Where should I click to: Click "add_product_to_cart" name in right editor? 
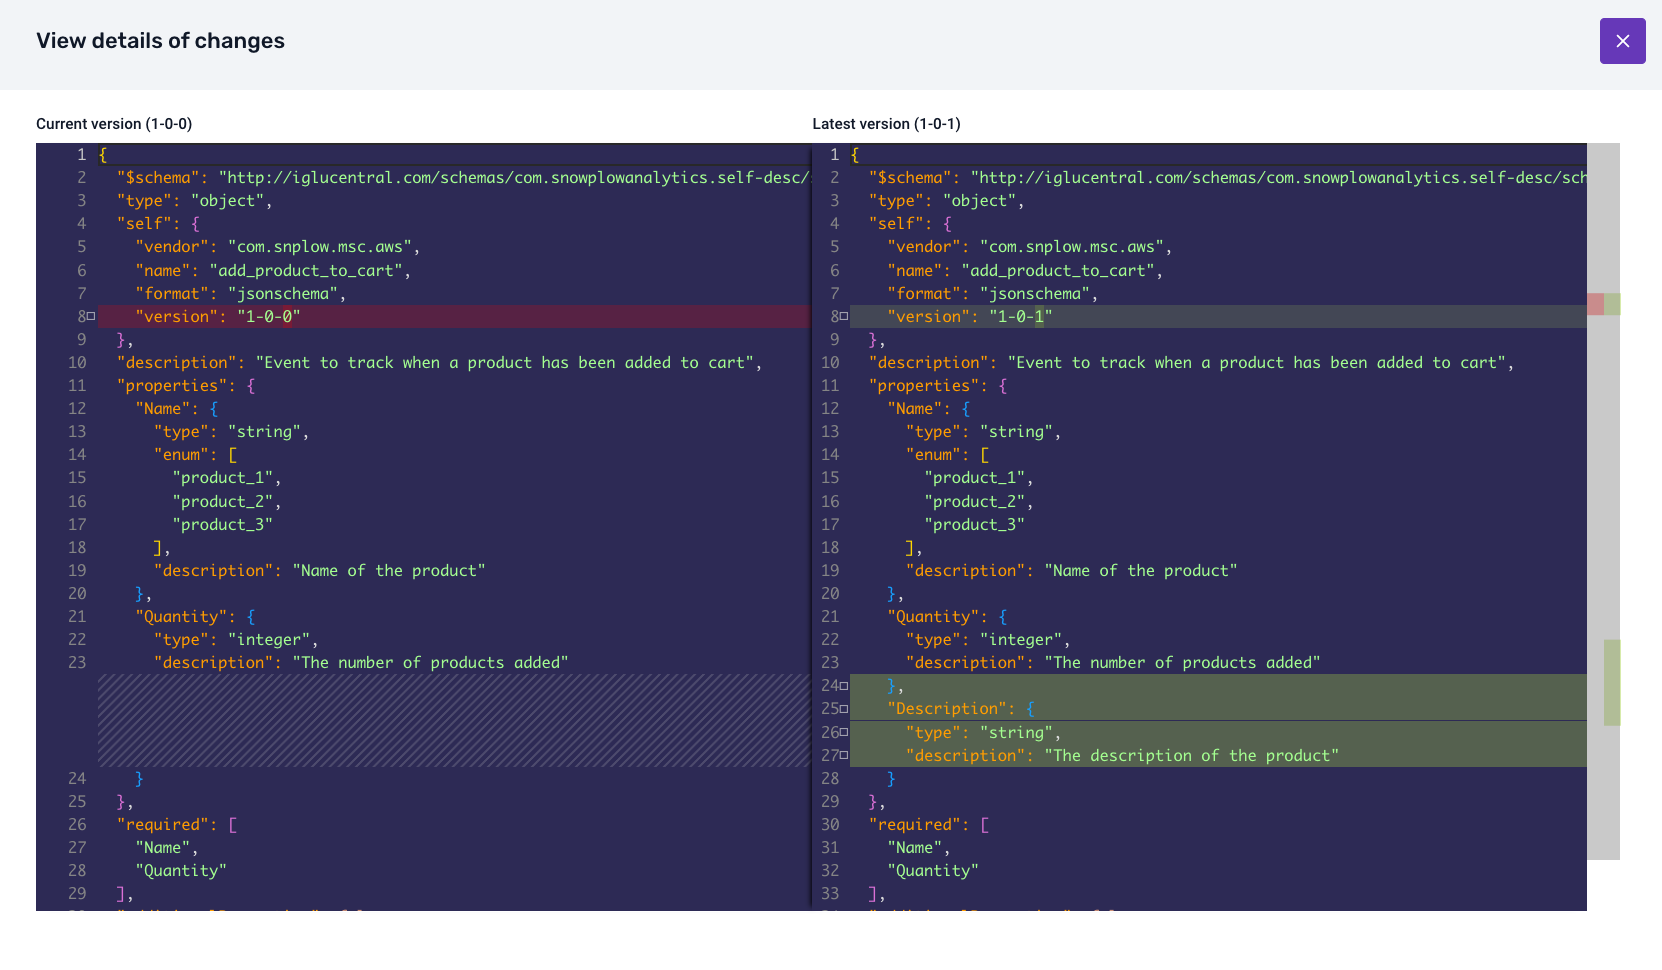pos(1057,271)
